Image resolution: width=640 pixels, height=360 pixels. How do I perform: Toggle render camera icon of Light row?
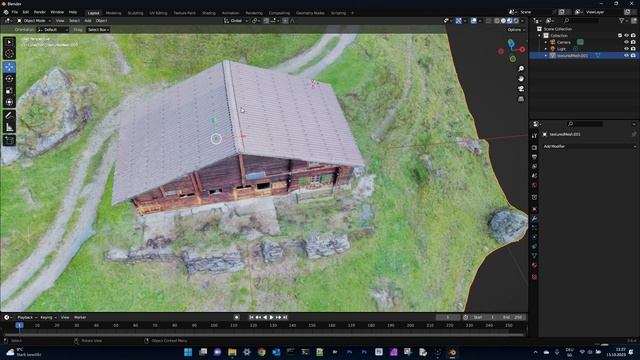633,49
